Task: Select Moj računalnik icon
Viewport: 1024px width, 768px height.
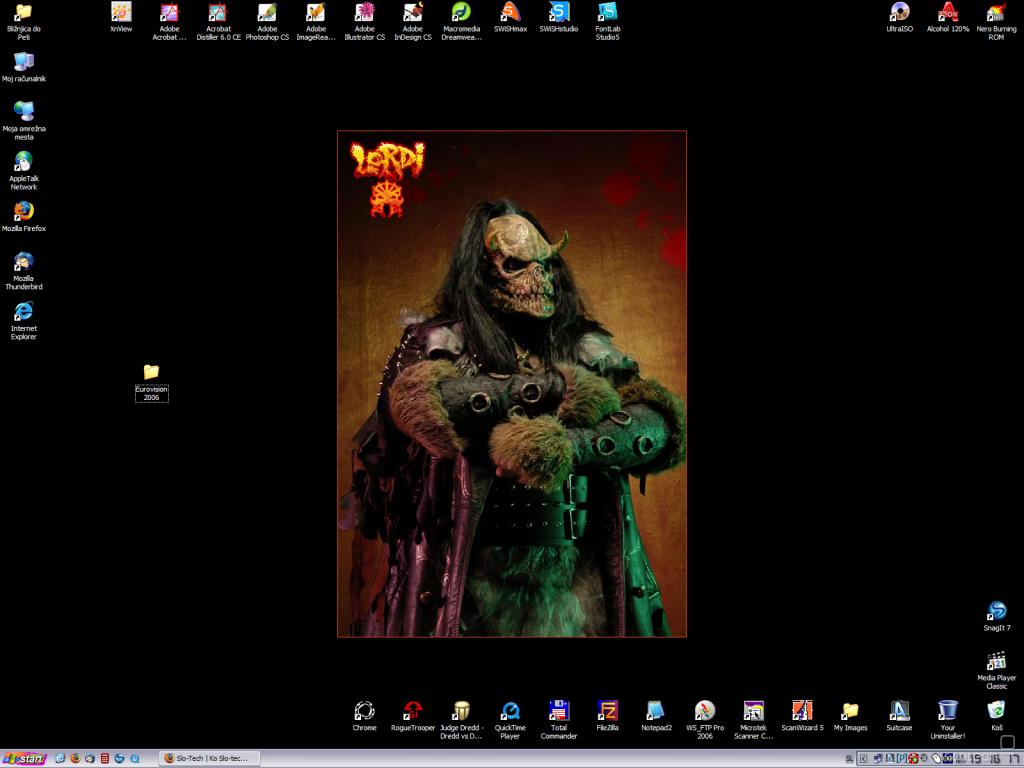Action: 24,67
